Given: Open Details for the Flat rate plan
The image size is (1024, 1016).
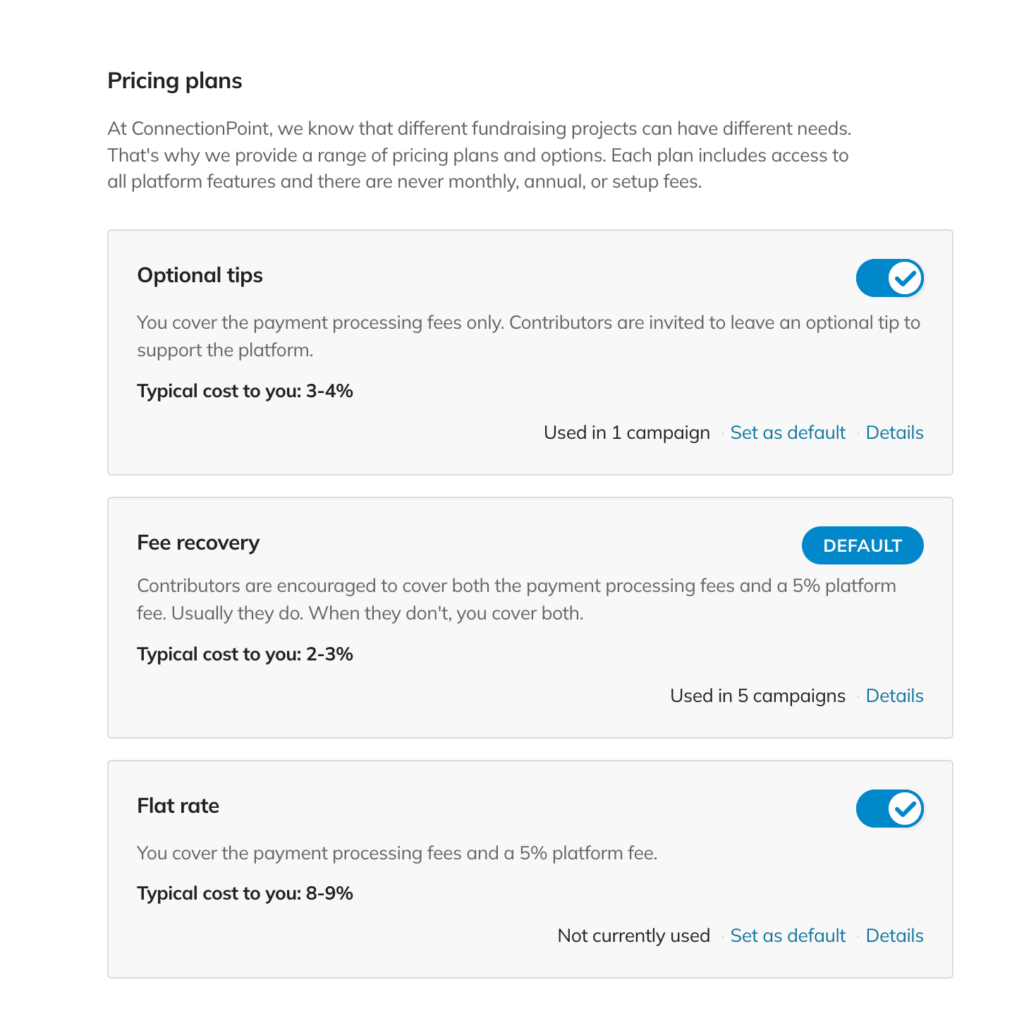Looking at the screenshot, I should (x=894, y=936).
